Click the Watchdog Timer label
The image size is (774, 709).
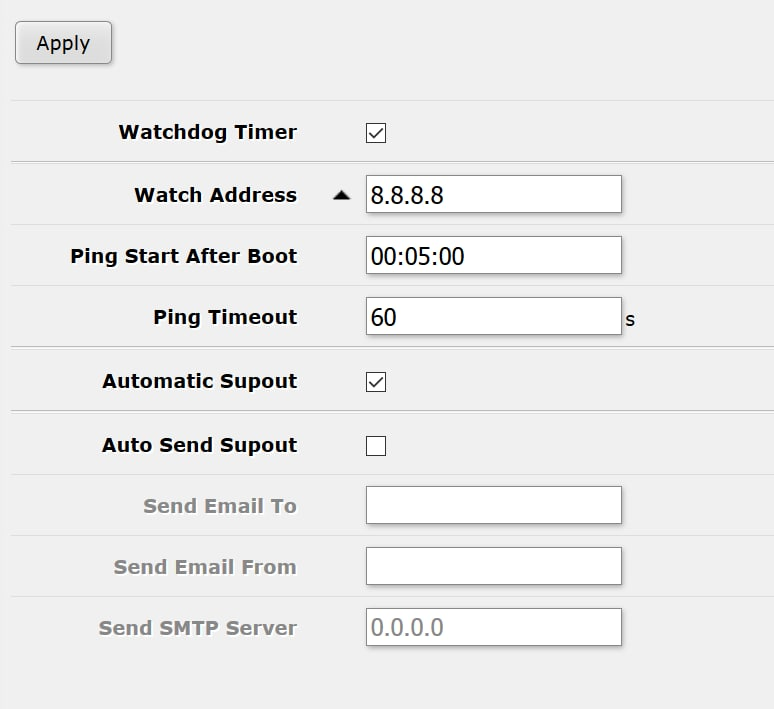tap(208, 132)
